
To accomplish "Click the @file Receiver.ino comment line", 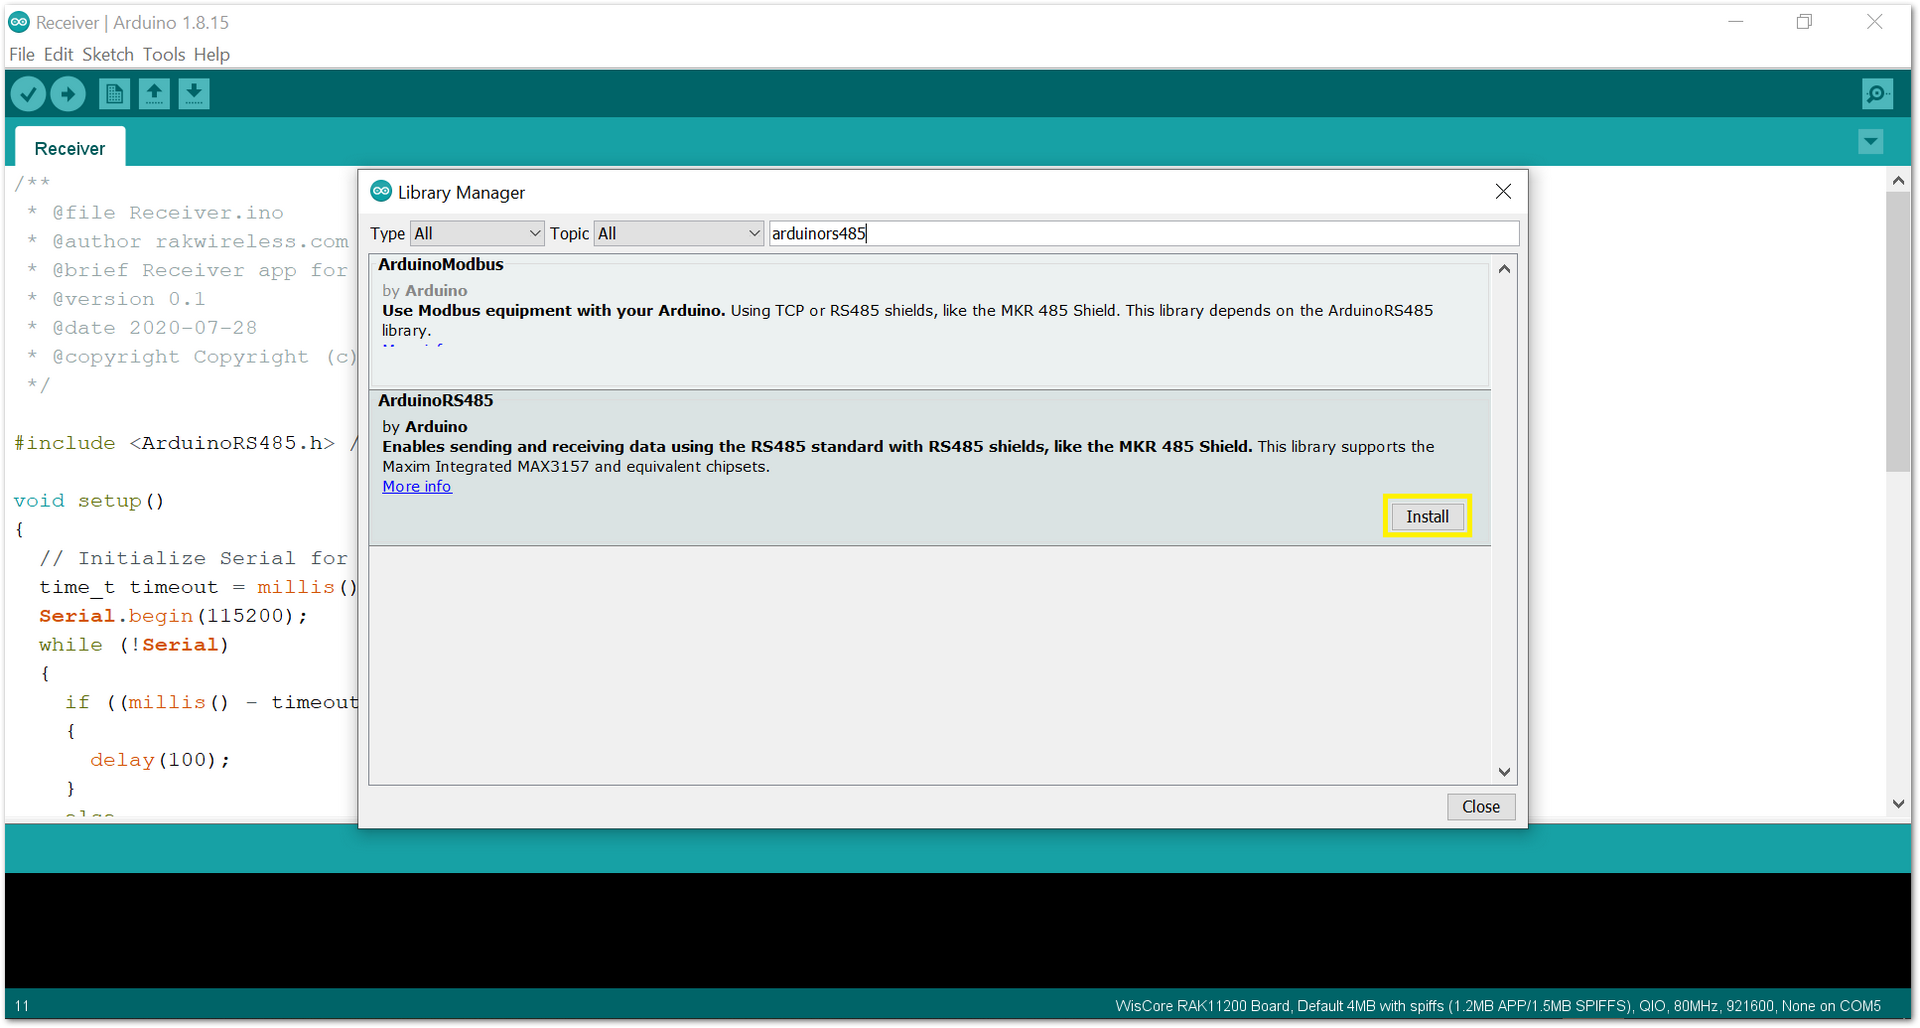I will [x=155, y=213].
